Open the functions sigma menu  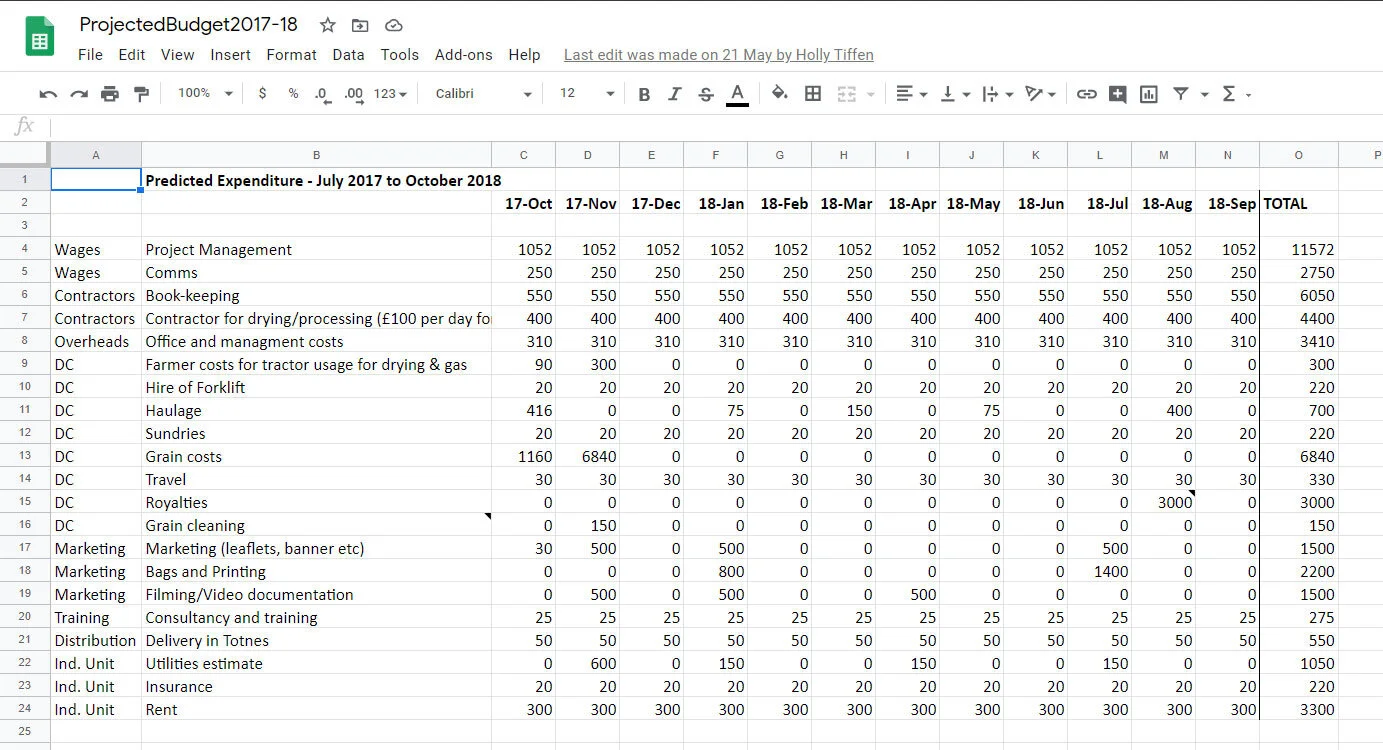1236,93
